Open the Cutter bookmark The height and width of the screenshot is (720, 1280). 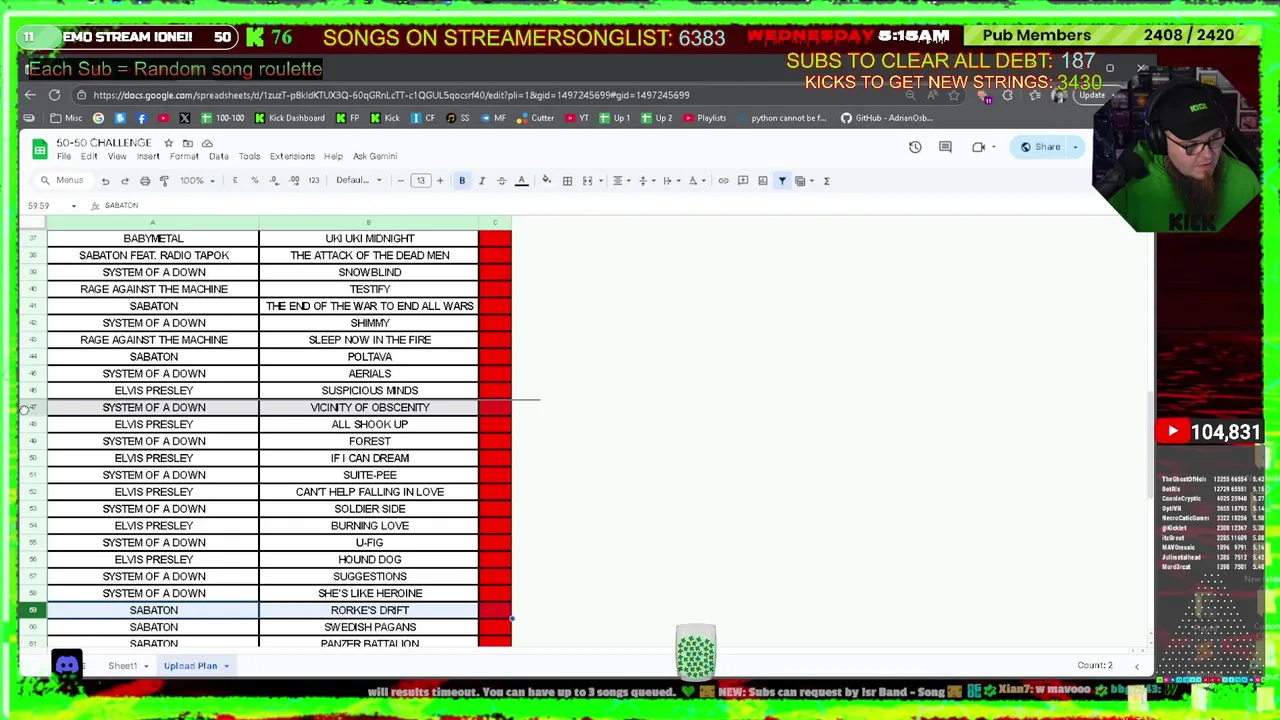(x=535, y=118)
